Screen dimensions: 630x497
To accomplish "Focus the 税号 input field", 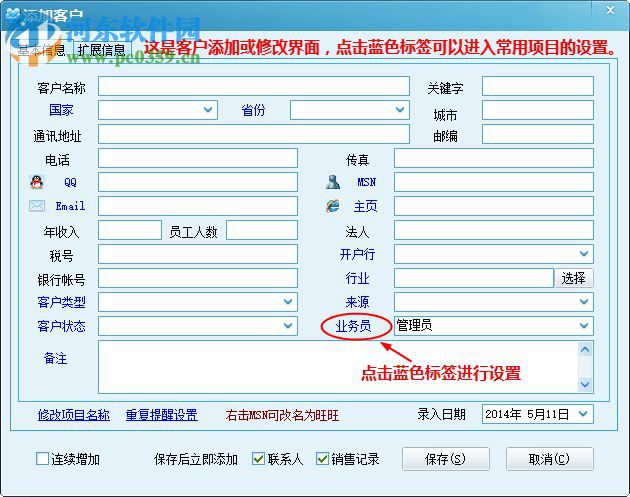I will tap(198, 254).
